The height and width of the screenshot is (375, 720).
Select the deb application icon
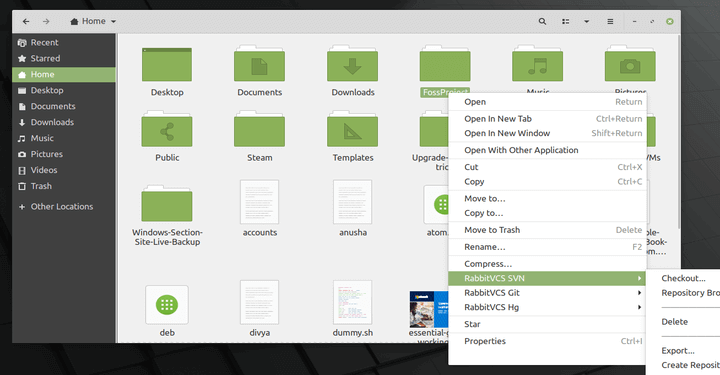(167, 304)
